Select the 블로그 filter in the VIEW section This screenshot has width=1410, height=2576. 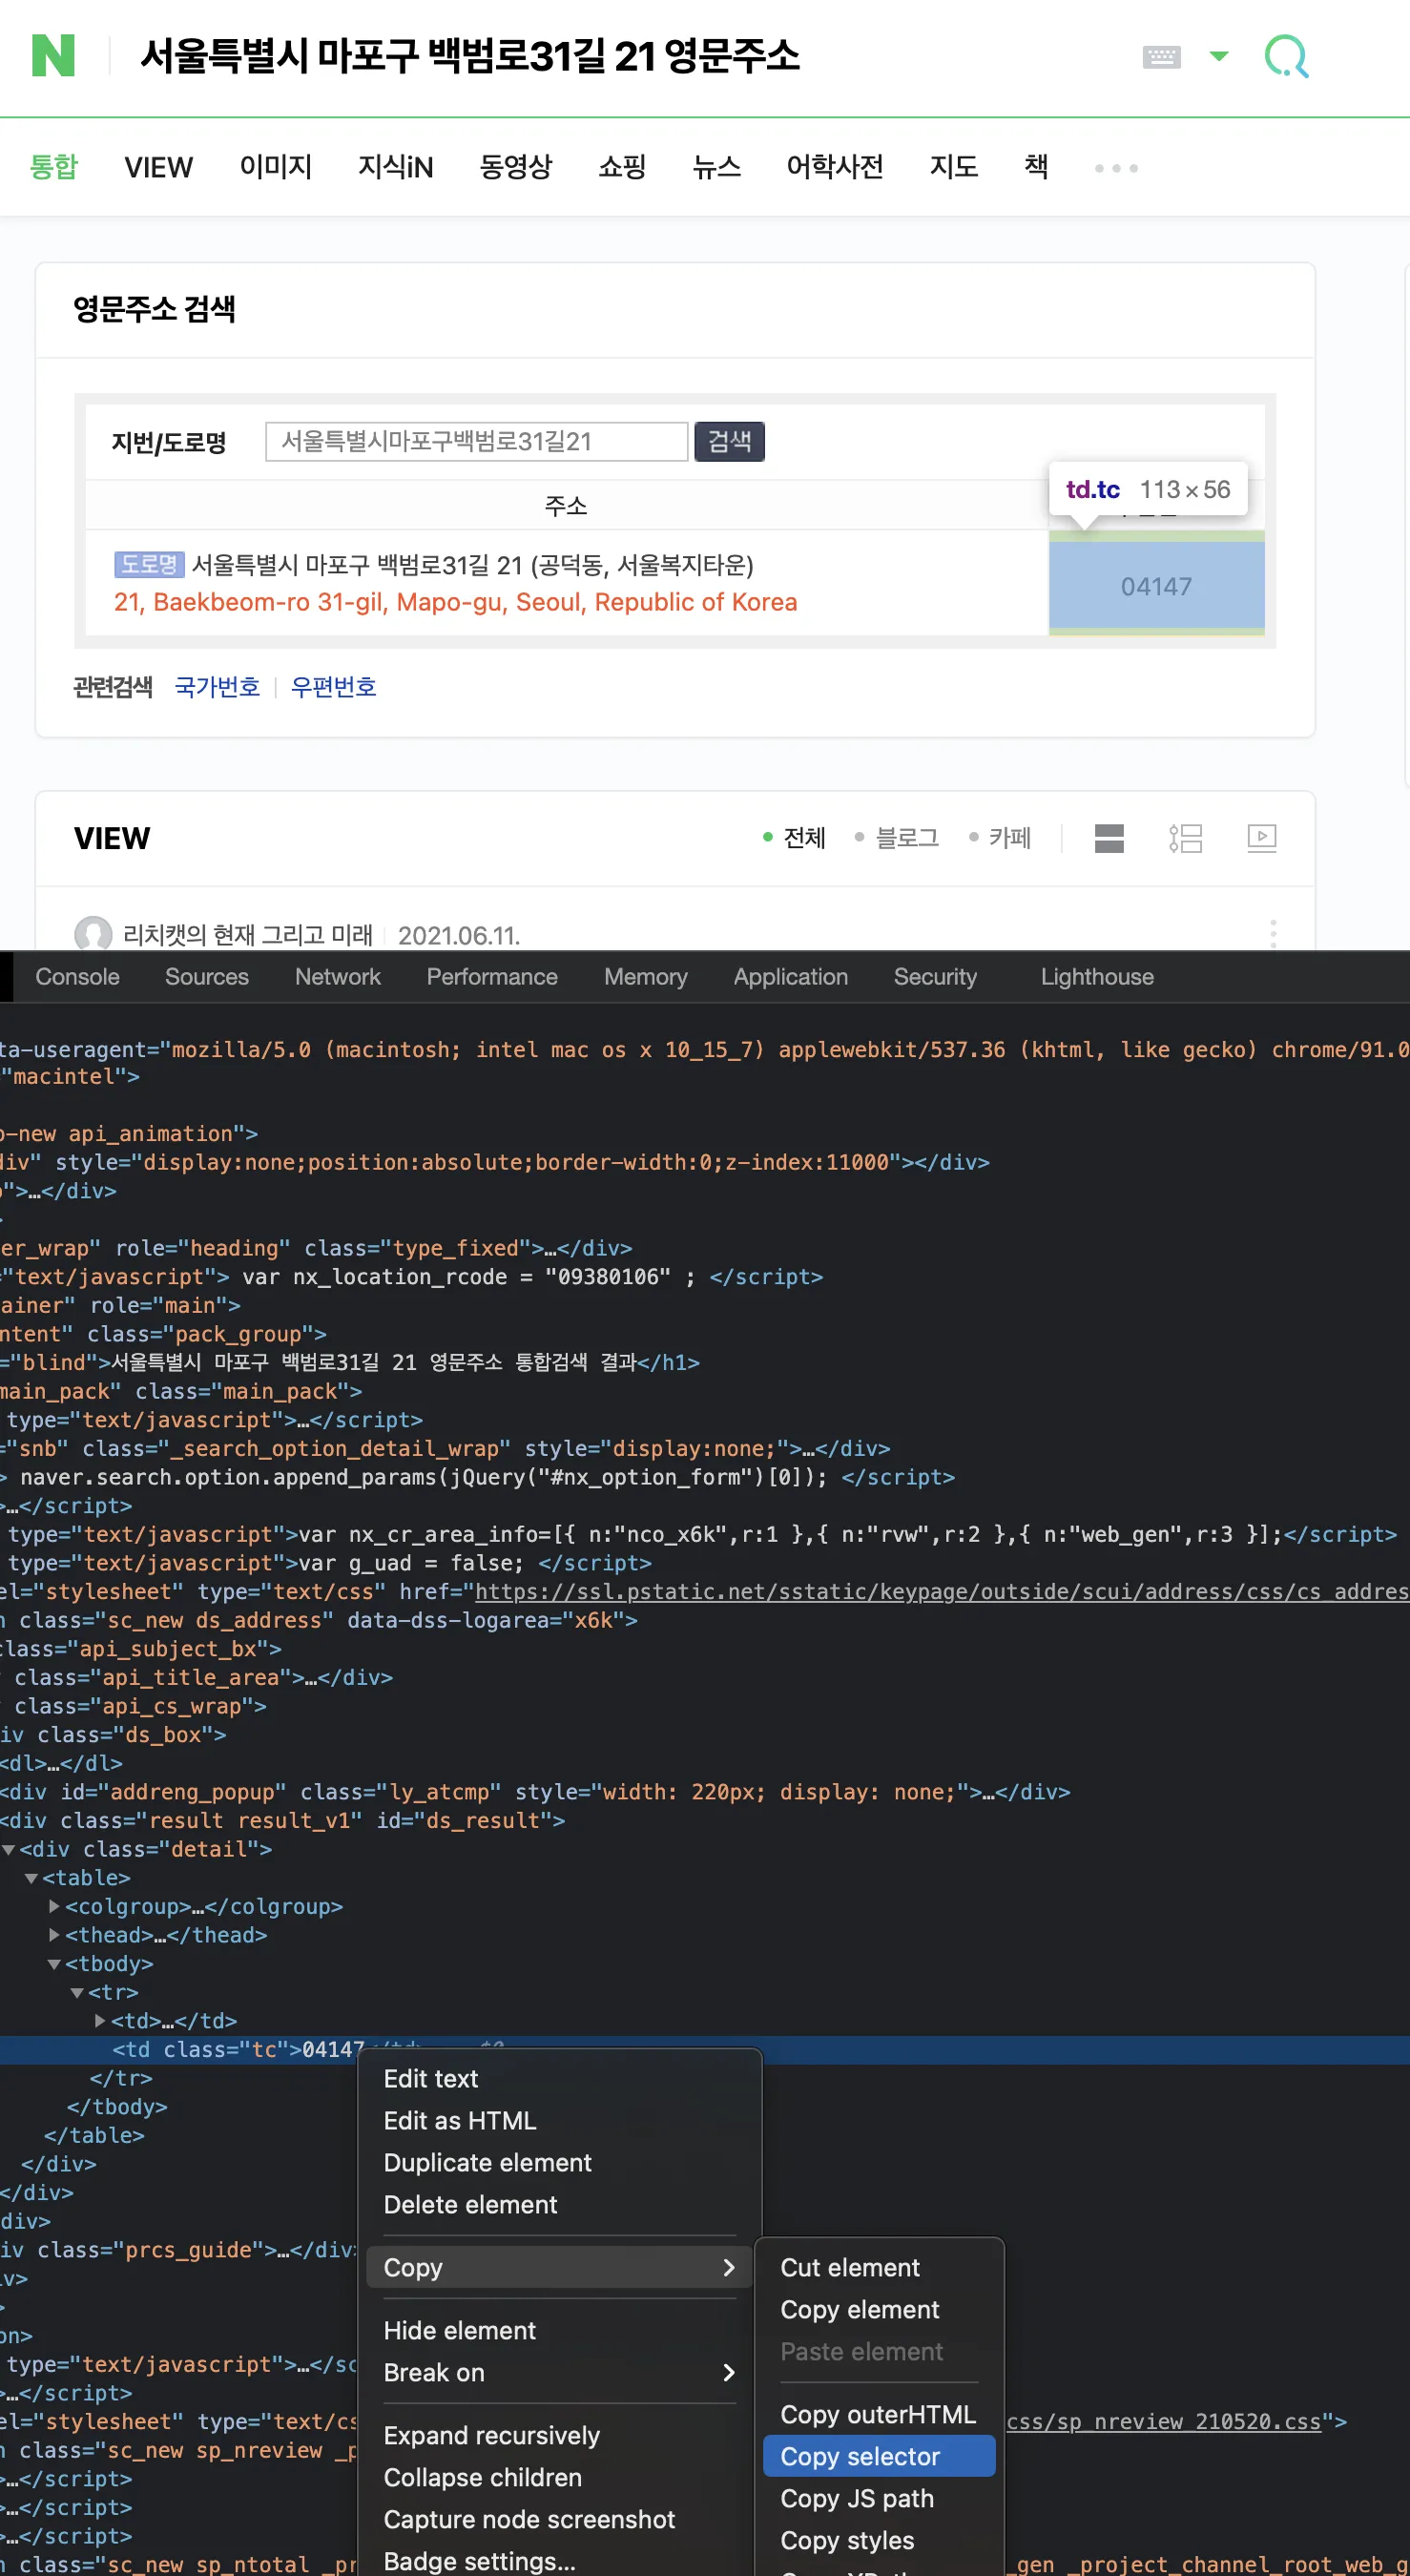pos(897,837)
